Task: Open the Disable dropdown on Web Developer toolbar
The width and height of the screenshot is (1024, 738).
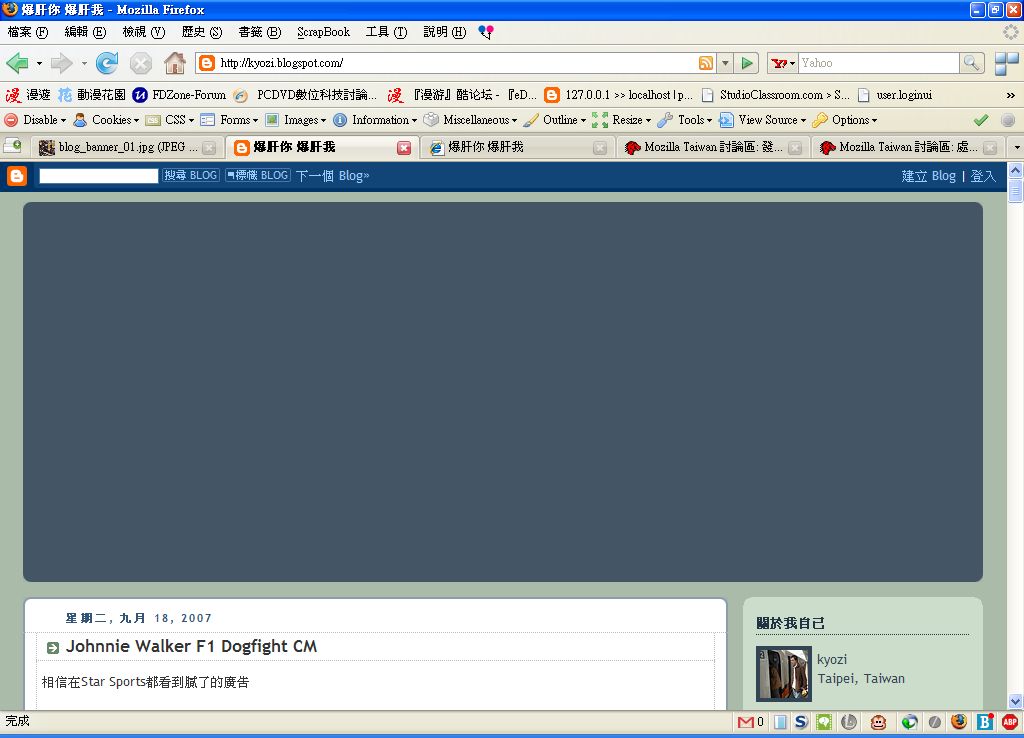Action: [x=35, y=120]
